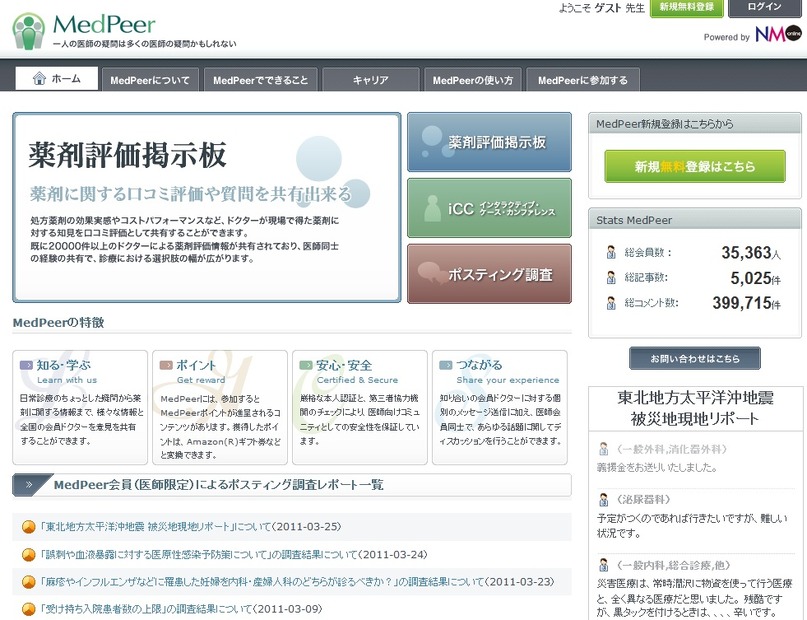Click the doctor icon beside 総コメント数
The image size is (807, 620).
[x=611, y=303]
